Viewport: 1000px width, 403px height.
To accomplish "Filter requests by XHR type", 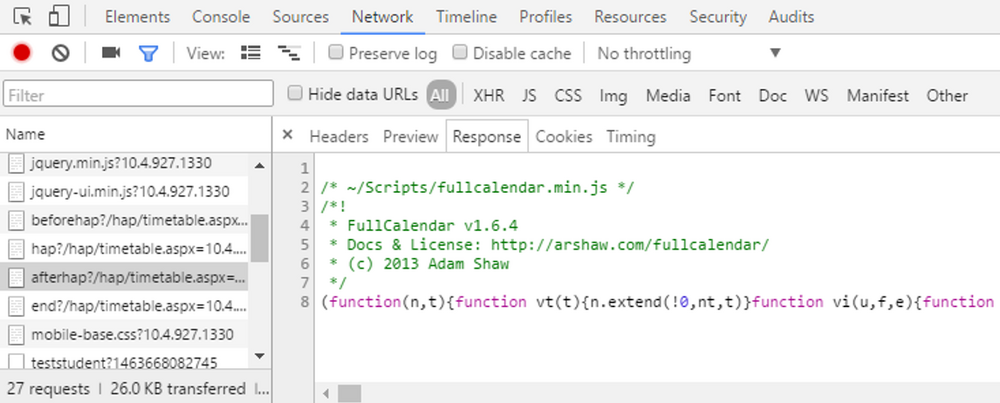I will 489,96.
